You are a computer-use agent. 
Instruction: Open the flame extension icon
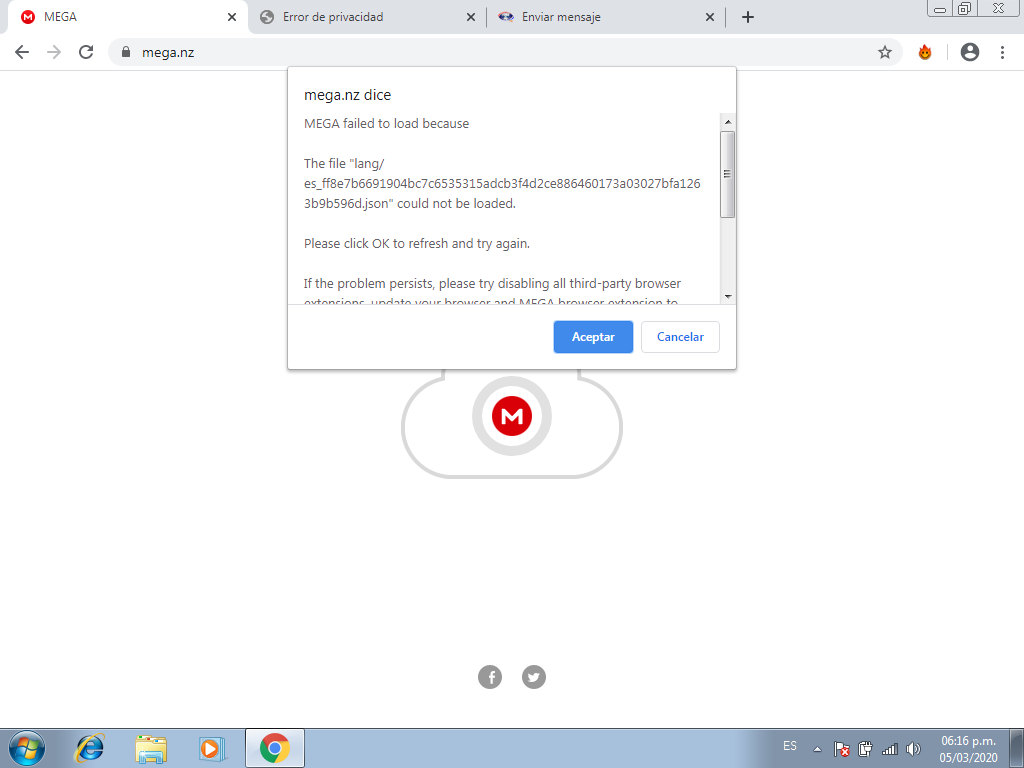[x=925, y=52]
